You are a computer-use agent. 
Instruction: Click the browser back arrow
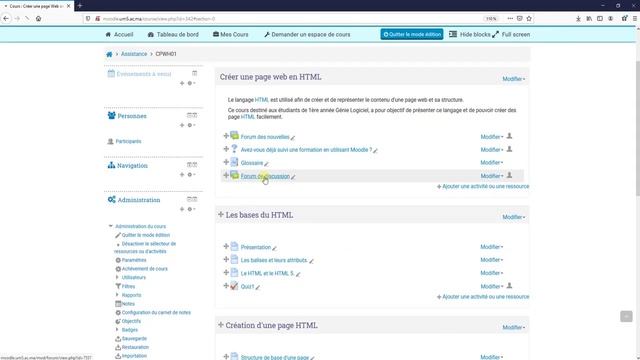coord(6,18)
